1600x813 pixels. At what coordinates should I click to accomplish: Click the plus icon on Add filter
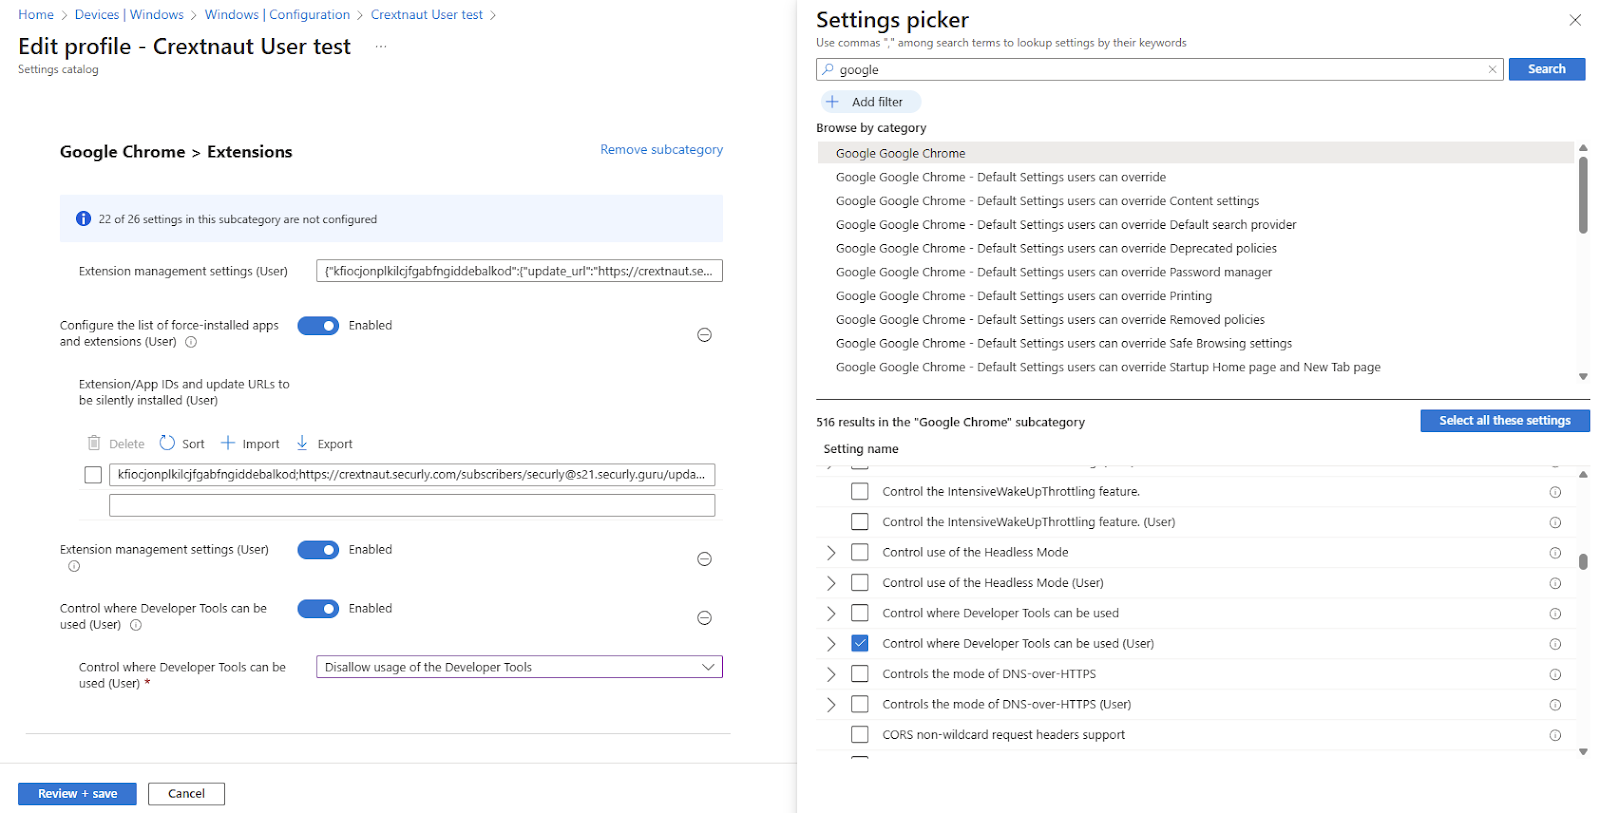pyautogui.click(x=832, y=102)
